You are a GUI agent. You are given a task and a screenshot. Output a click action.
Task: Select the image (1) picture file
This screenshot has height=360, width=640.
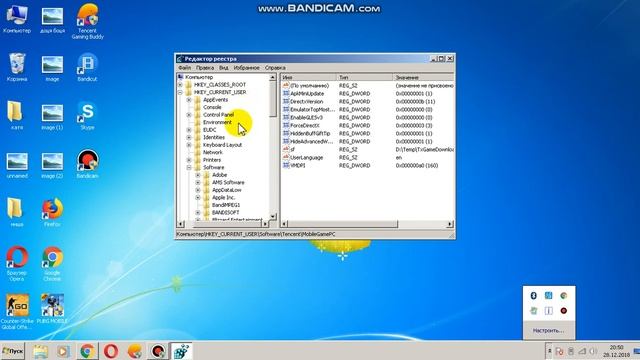[x=52, y=116]
